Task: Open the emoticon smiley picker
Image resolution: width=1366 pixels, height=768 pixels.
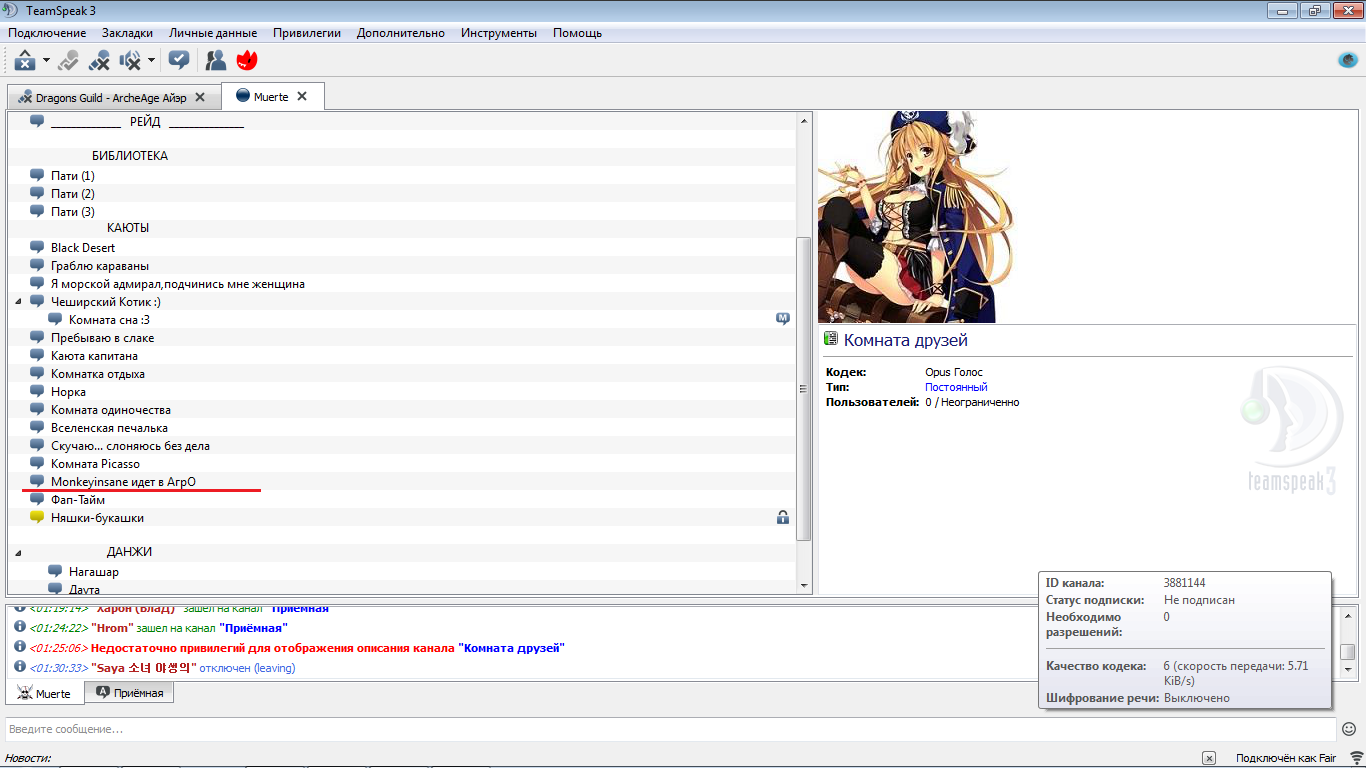Action: pos(1349,729)
